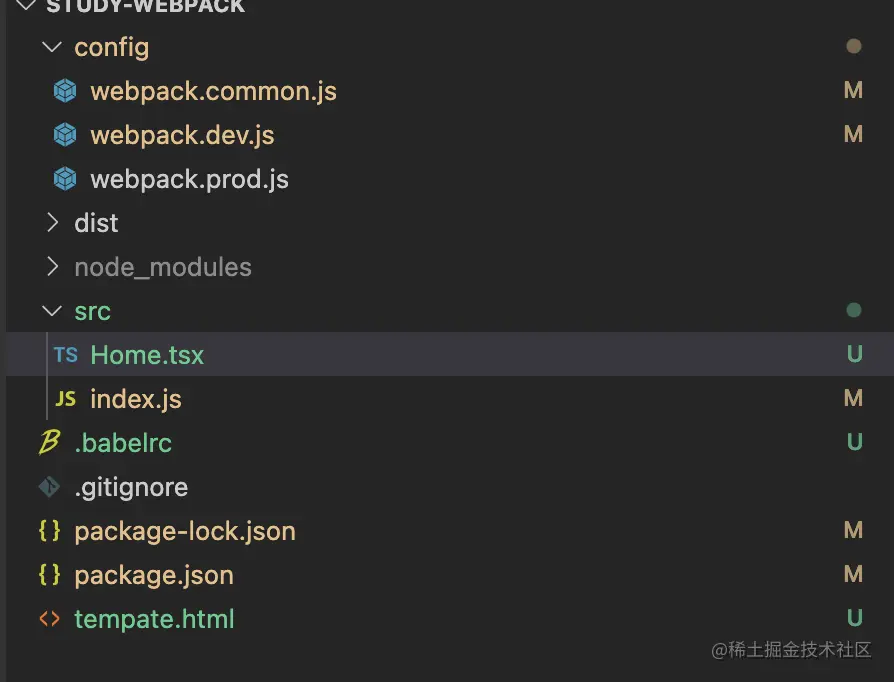Click the modified dot on config folder
Screen dimensions: 894x682
click(x=853, y=46)
